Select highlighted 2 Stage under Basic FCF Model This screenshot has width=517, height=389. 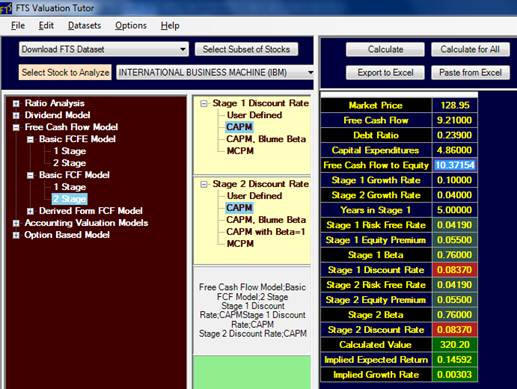coord(70,199)
